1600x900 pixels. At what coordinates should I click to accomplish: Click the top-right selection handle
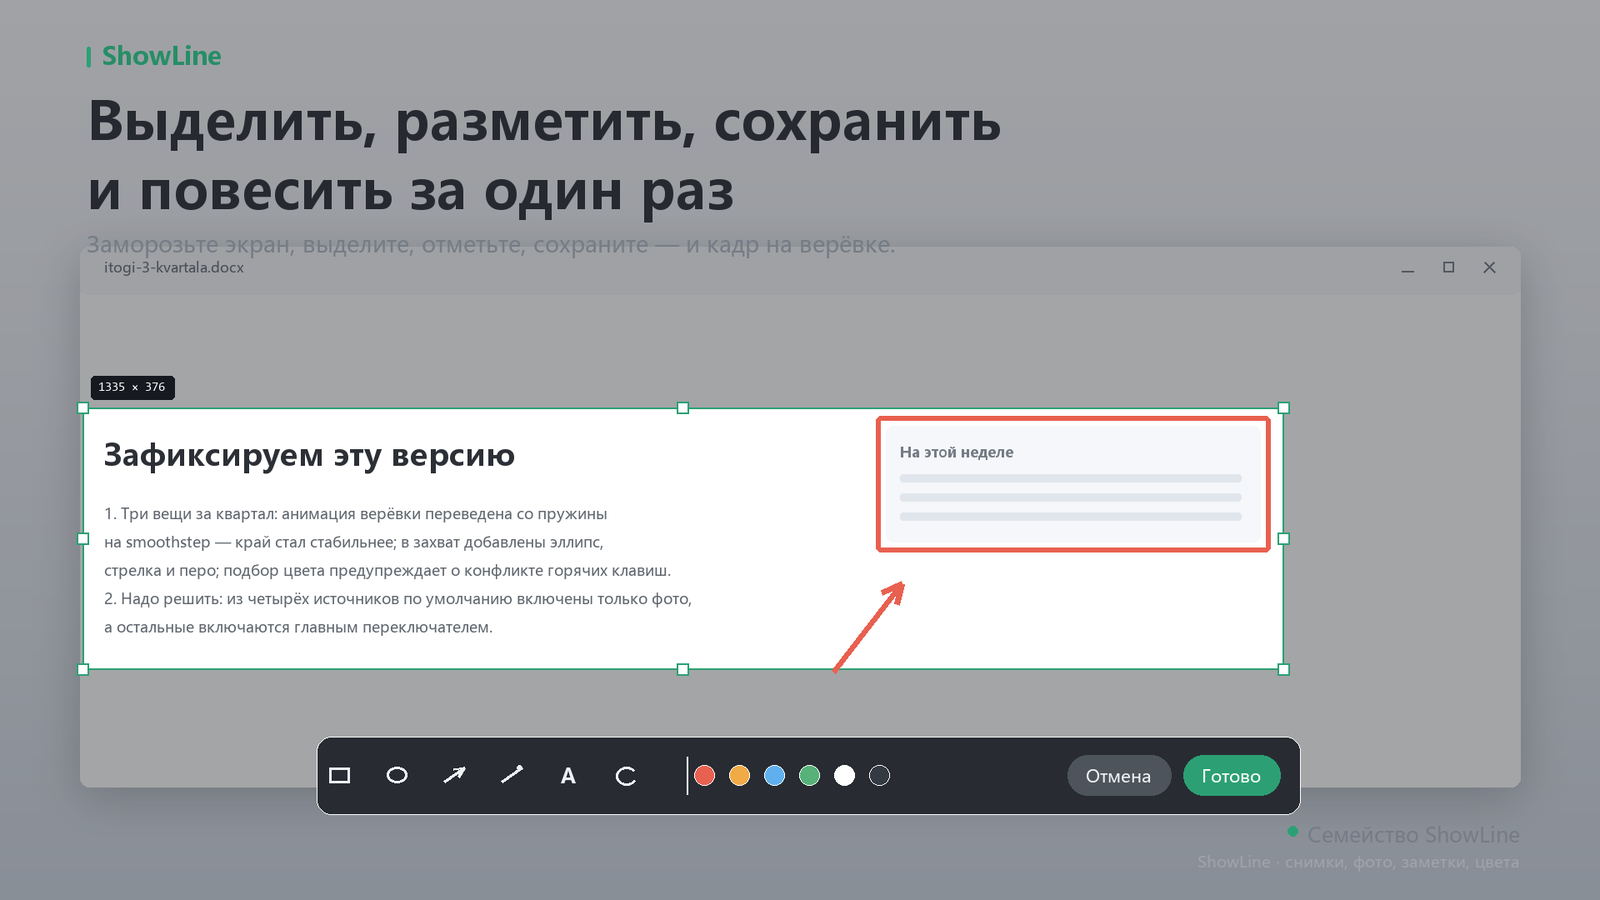(x=1284, y=408)
